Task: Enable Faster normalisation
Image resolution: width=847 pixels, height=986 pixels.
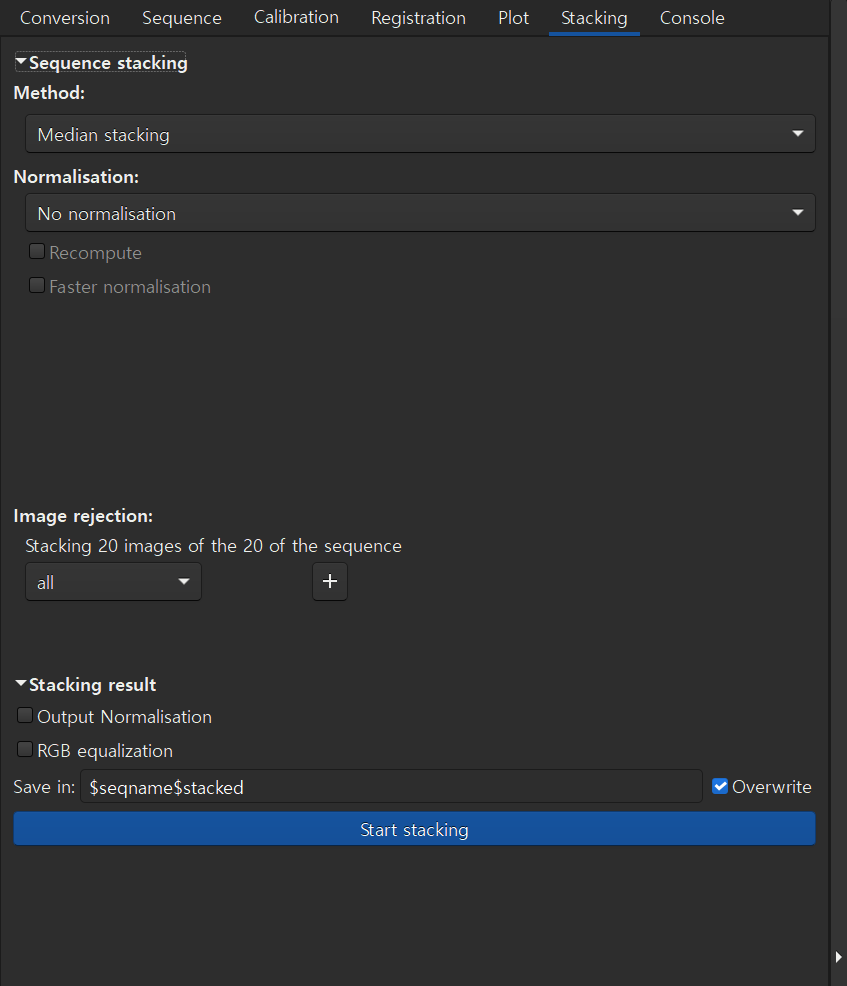Action: tap(37, 285)
